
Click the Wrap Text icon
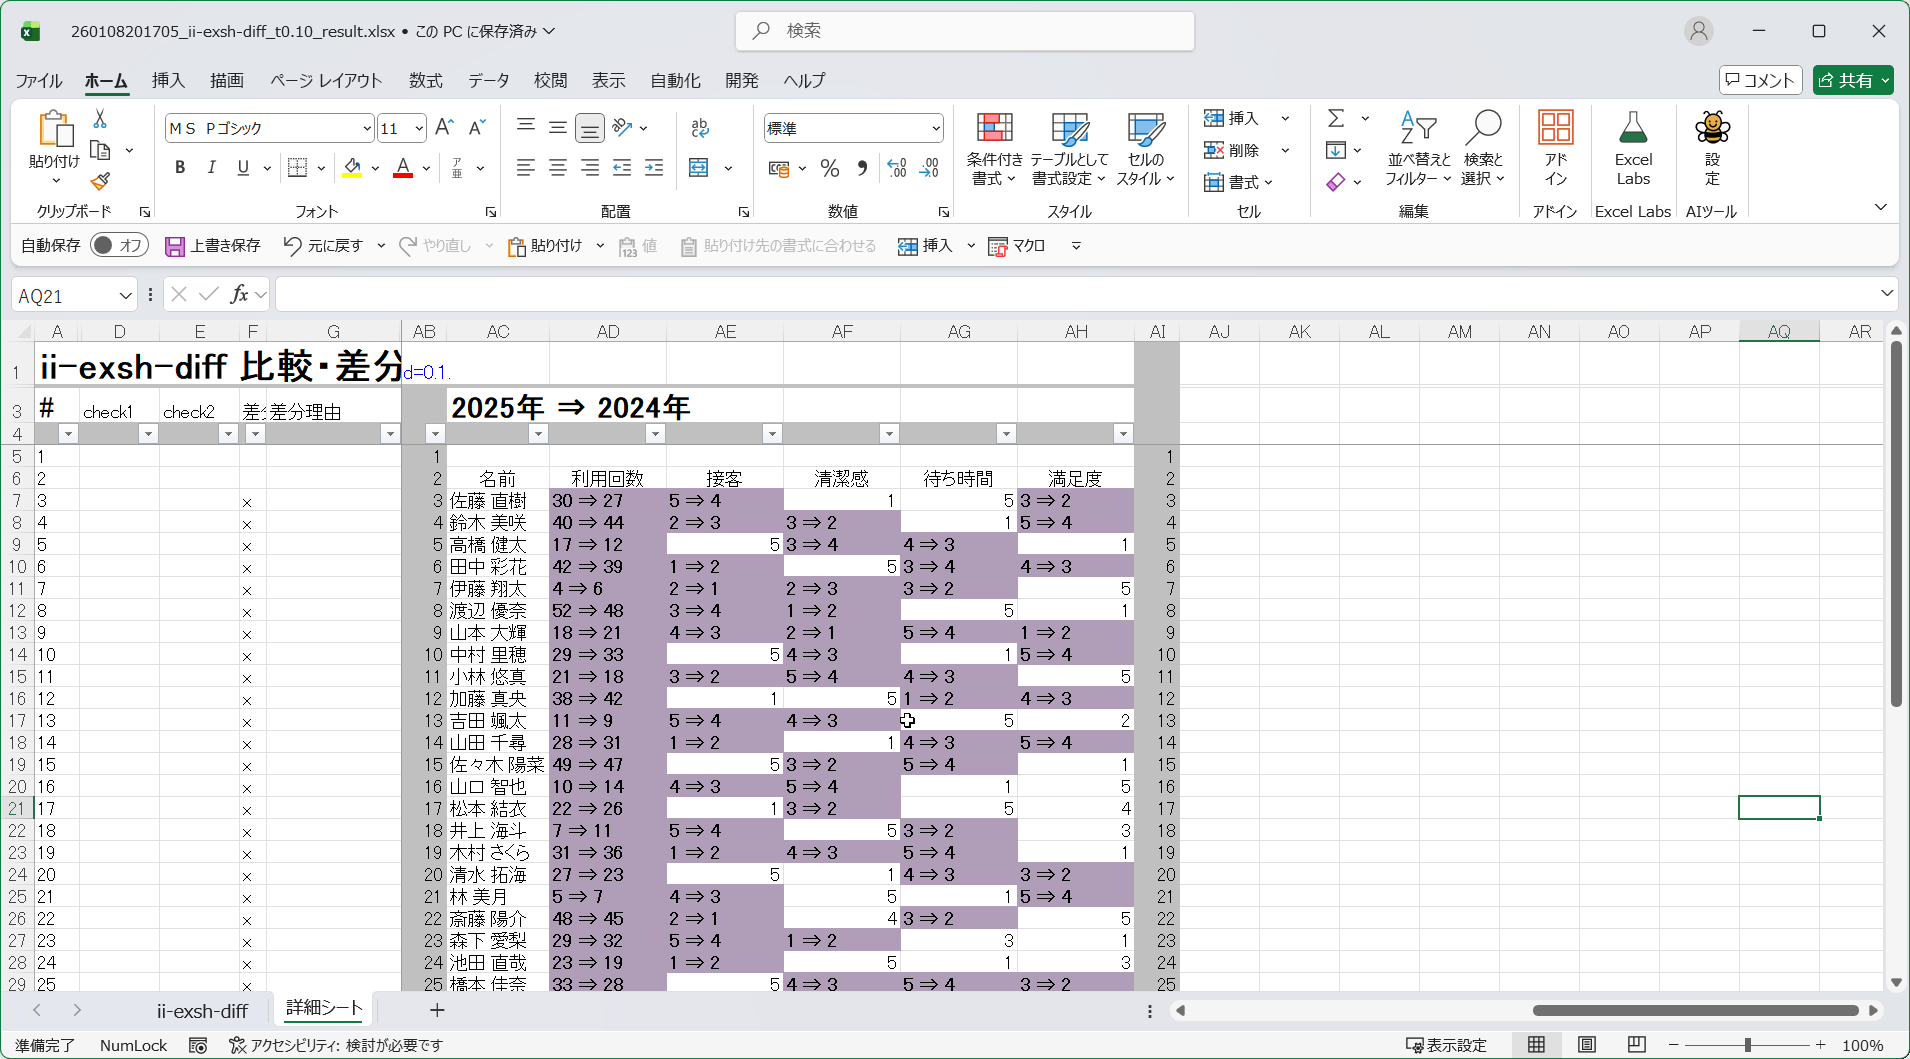[x=700, y=127]
